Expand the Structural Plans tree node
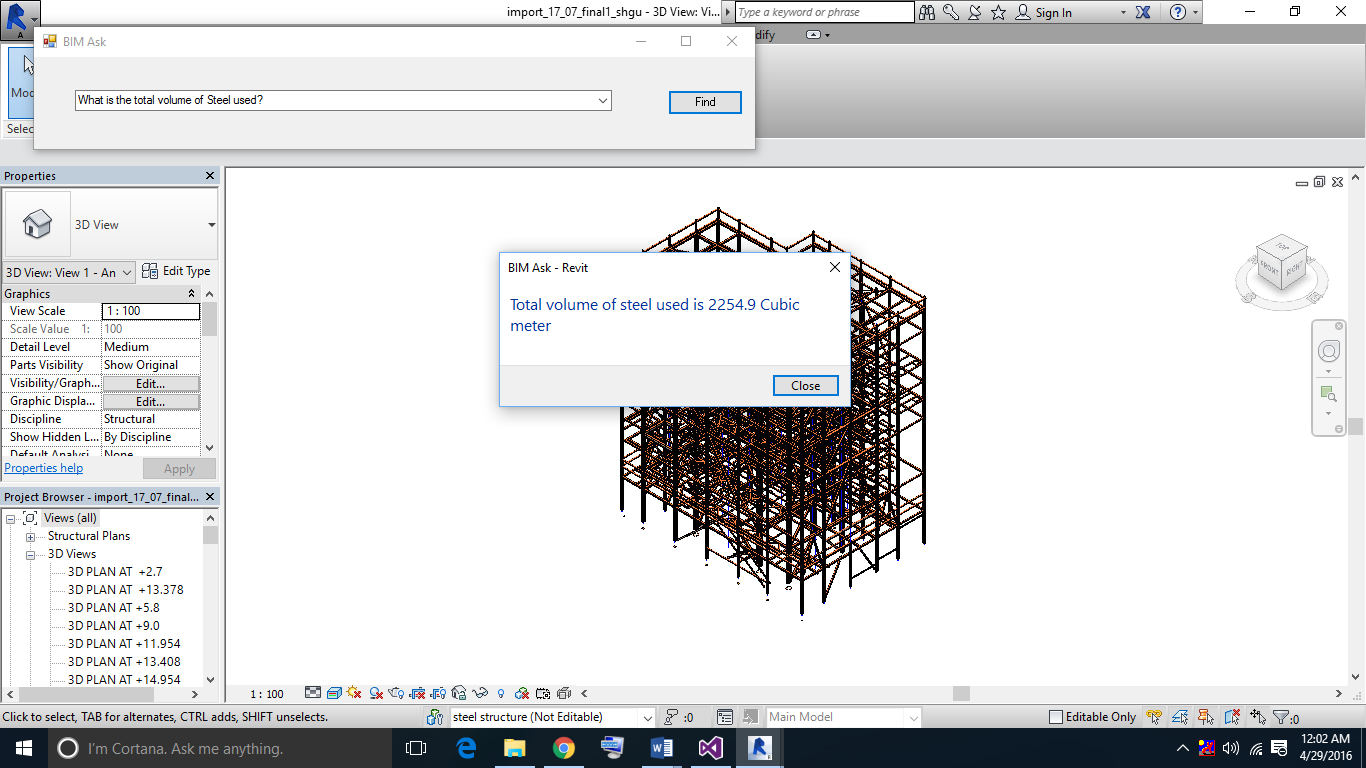This screenshot has height=768, width=1366. (x=30, y=537)
